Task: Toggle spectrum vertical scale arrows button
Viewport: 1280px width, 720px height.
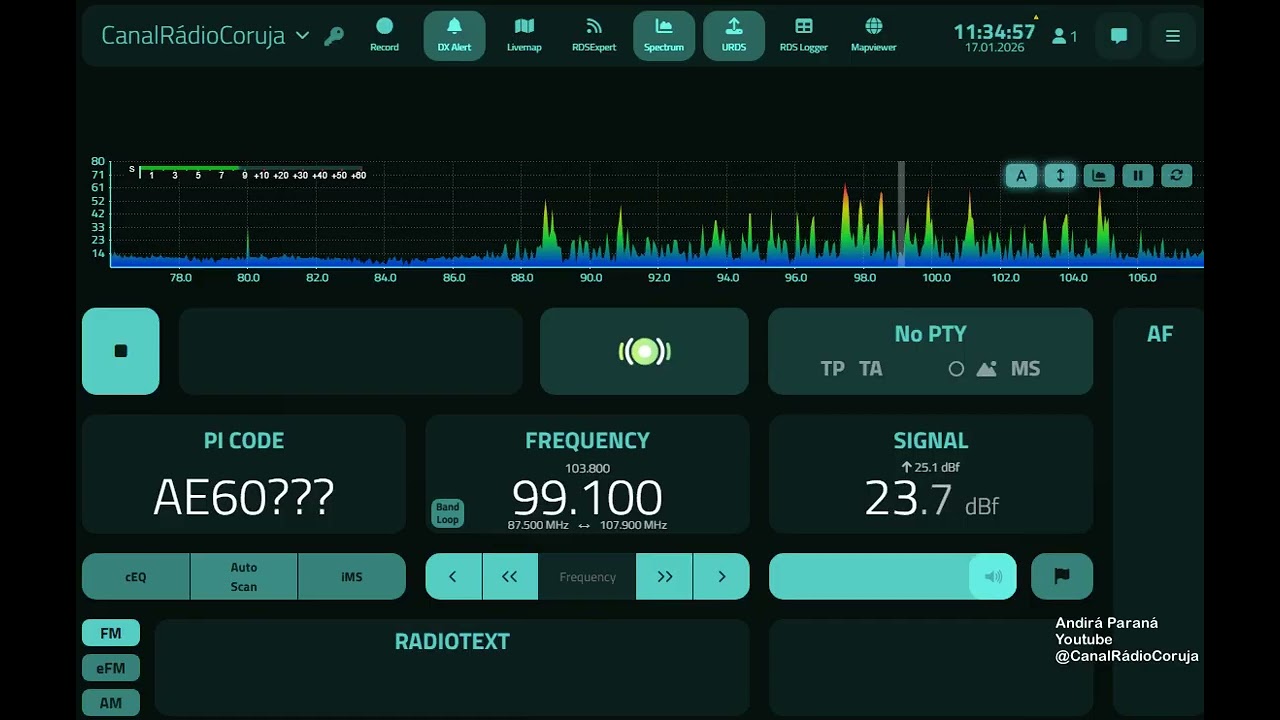Action: [x=1060, y=176]
